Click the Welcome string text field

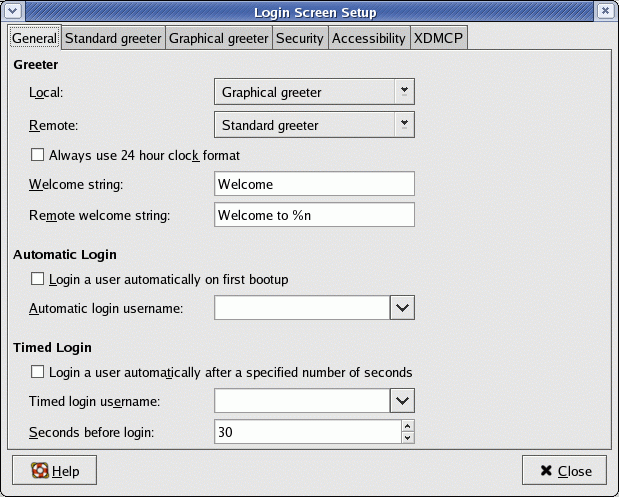click(314, 184)
